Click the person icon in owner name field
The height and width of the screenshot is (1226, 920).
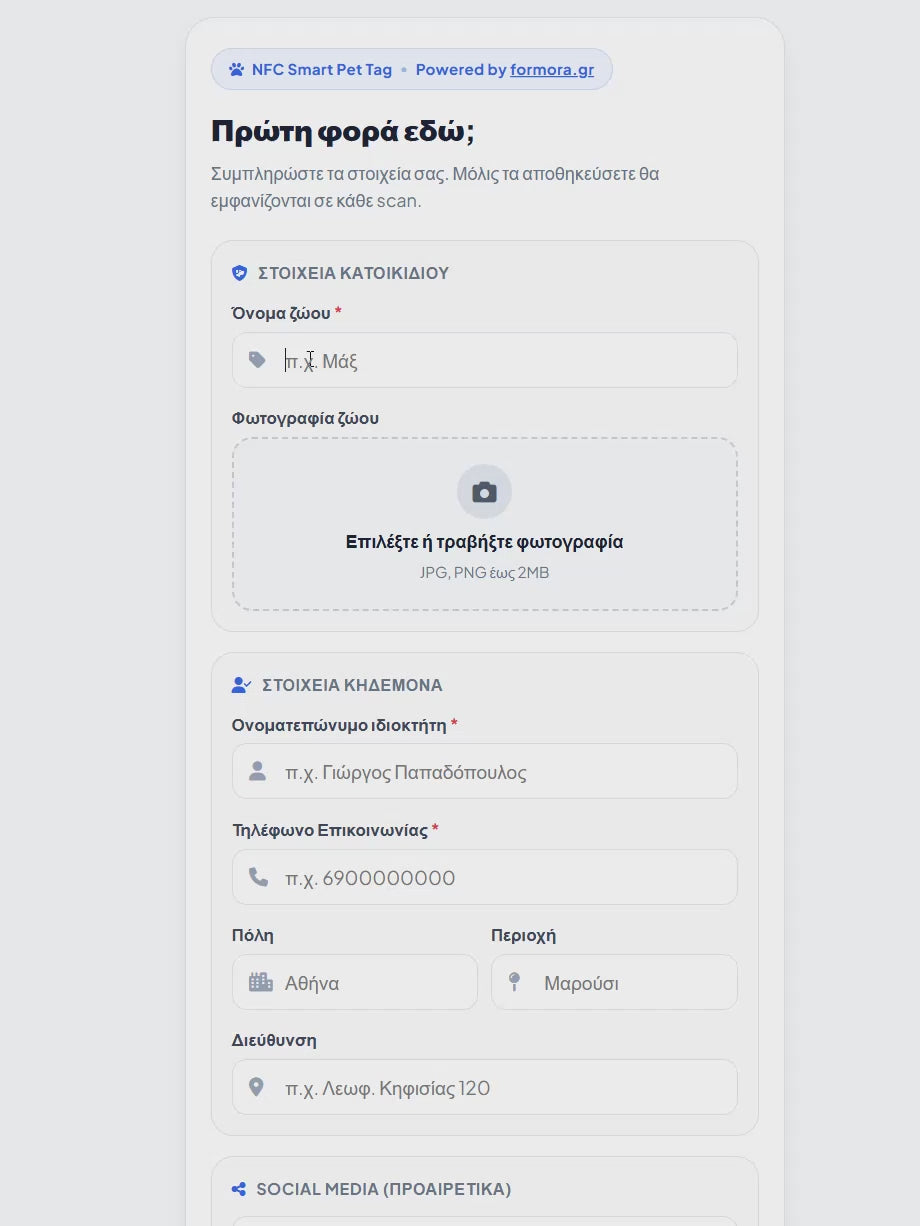pos(257,771)
